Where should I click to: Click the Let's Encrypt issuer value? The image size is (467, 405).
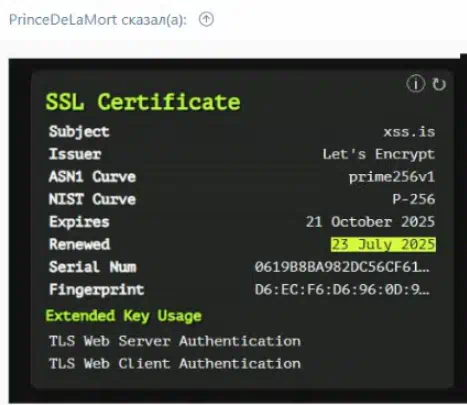379,154
